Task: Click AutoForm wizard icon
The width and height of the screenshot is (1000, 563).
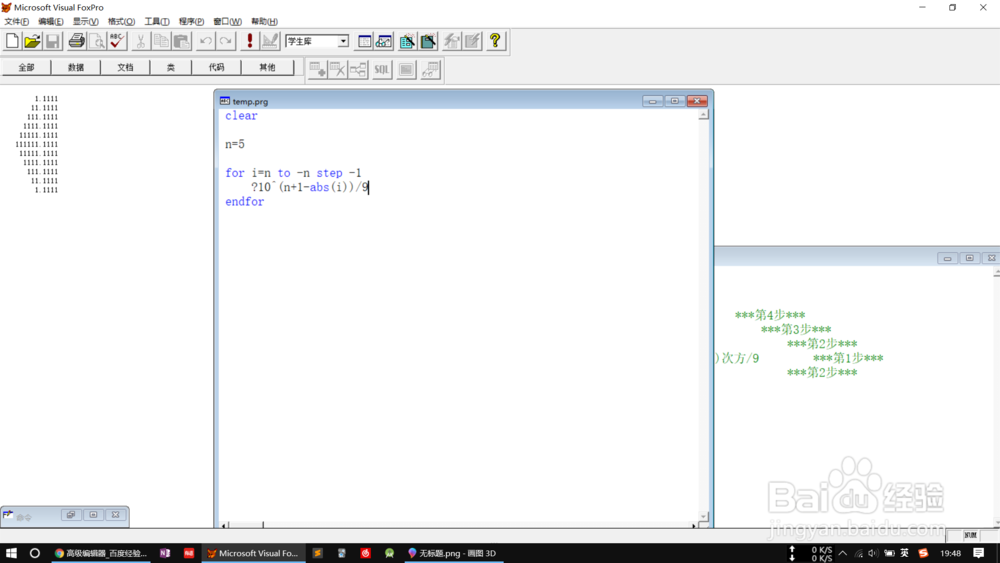Action: (452, 41)
